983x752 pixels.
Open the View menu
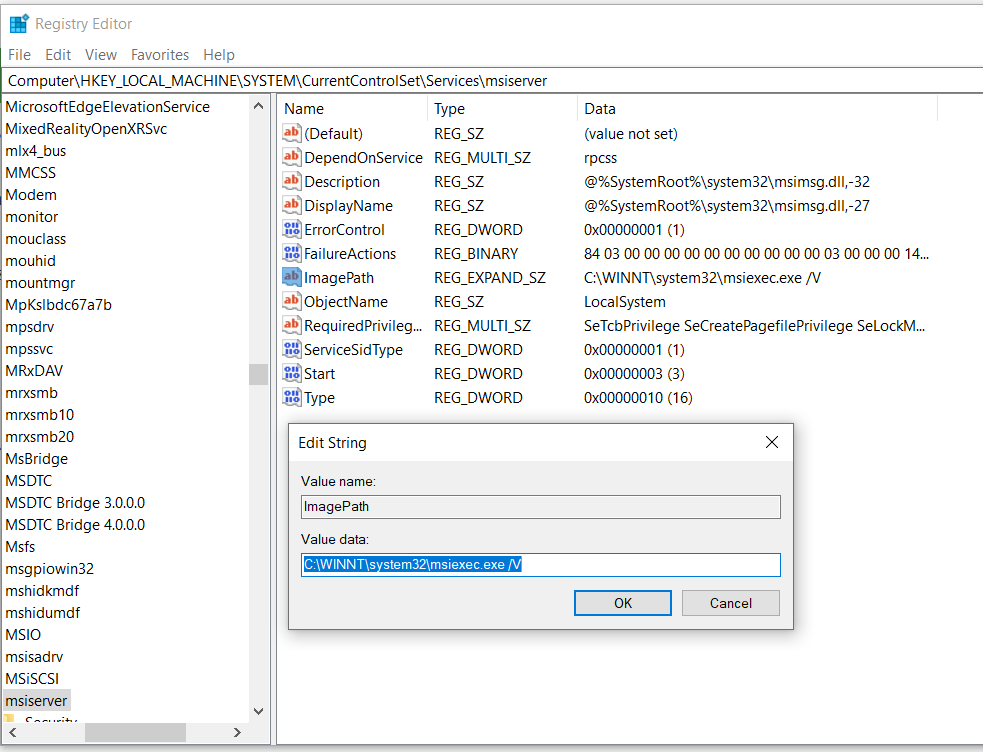(101, 55)
